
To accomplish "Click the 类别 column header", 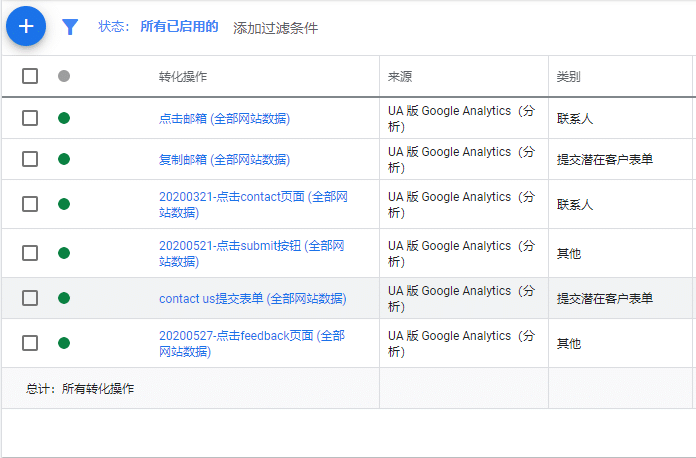I will pyautogui.click(x=569, y=77).
